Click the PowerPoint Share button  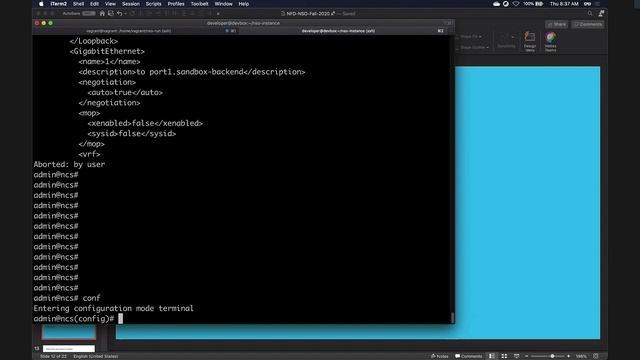pos(557,24)
